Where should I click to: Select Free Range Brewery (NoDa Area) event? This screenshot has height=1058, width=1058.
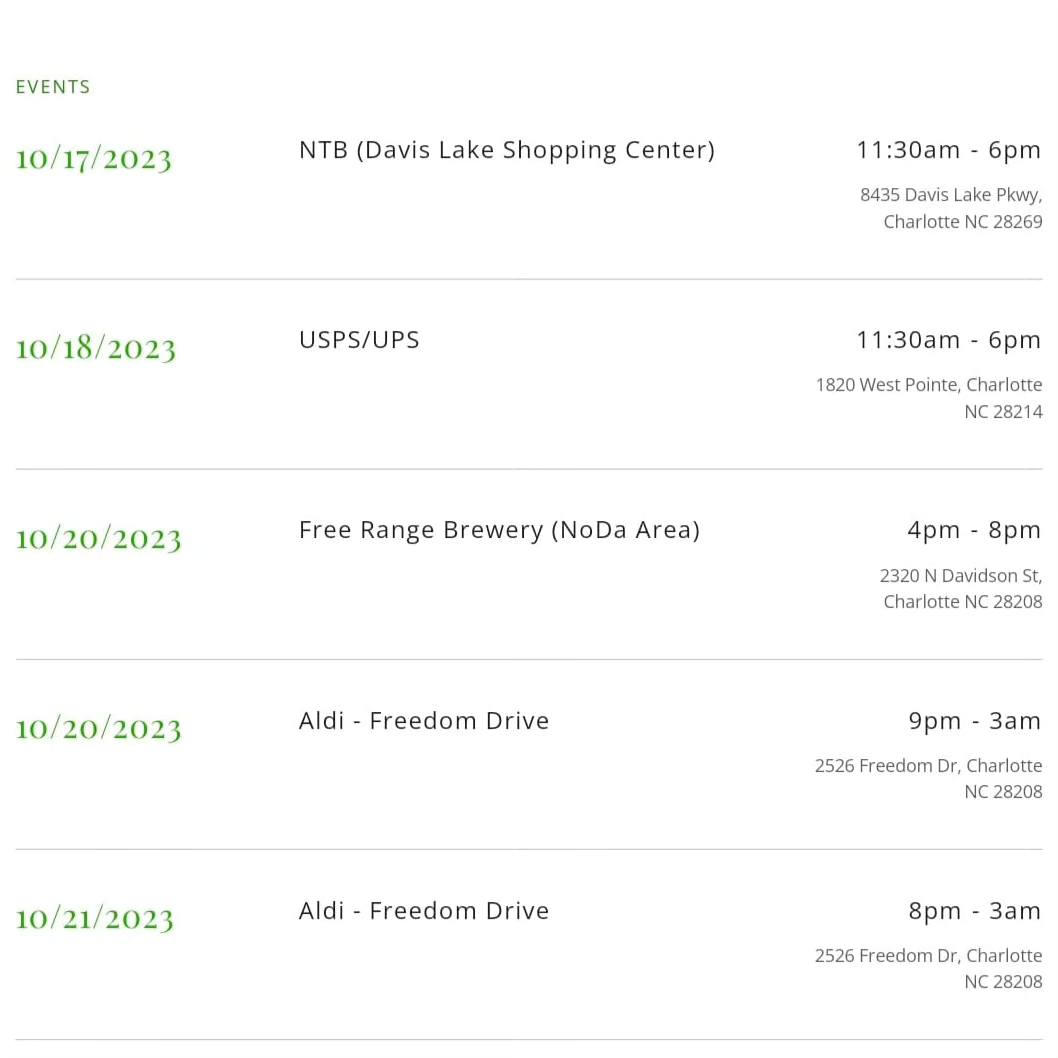click(x=499, y=530)
